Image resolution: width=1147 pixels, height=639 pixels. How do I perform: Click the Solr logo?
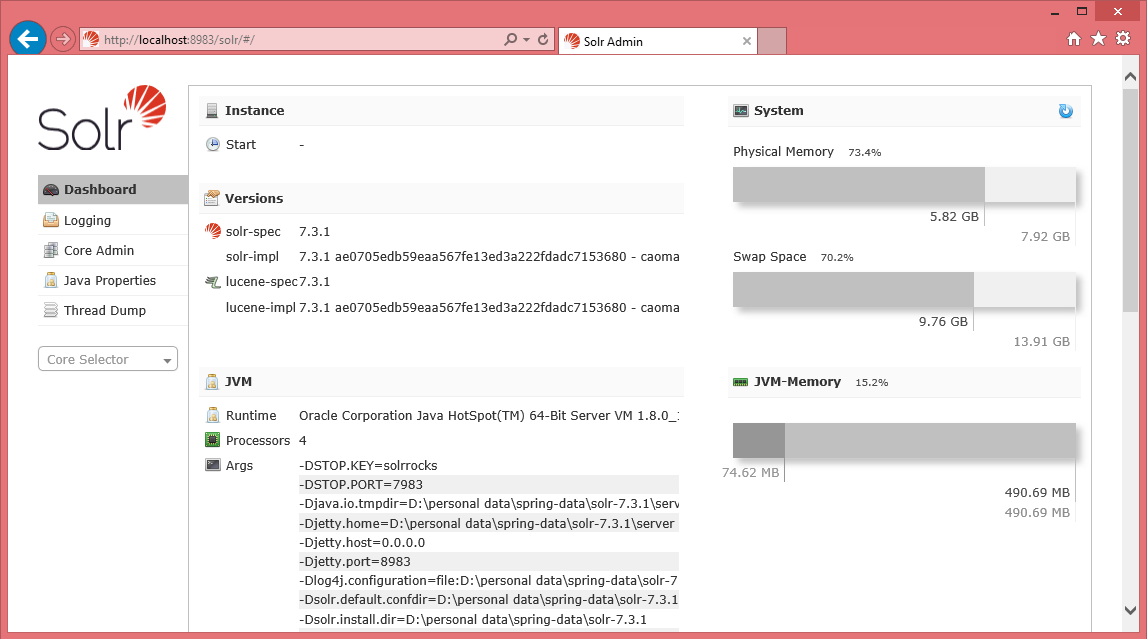102,118
